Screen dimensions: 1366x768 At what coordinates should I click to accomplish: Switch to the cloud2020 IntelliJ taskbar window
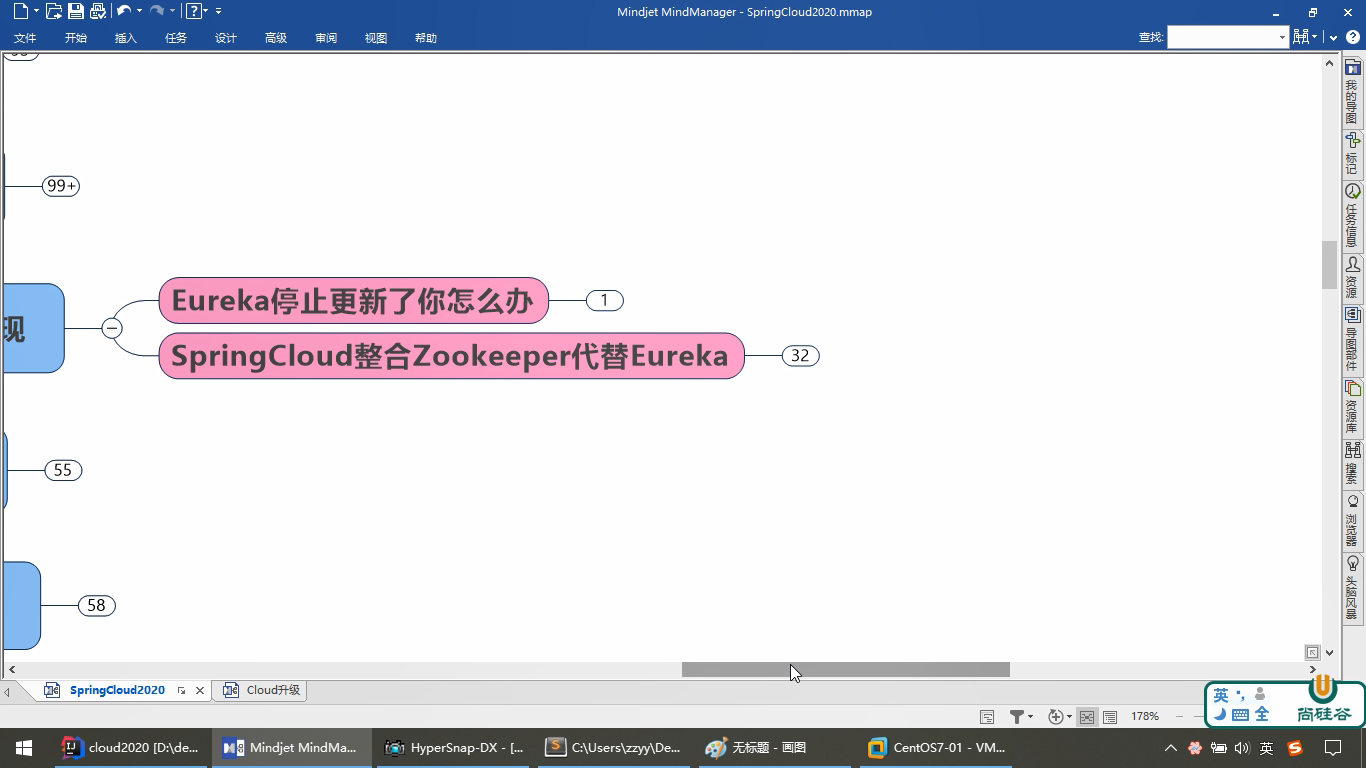click(x=131, y=747)
